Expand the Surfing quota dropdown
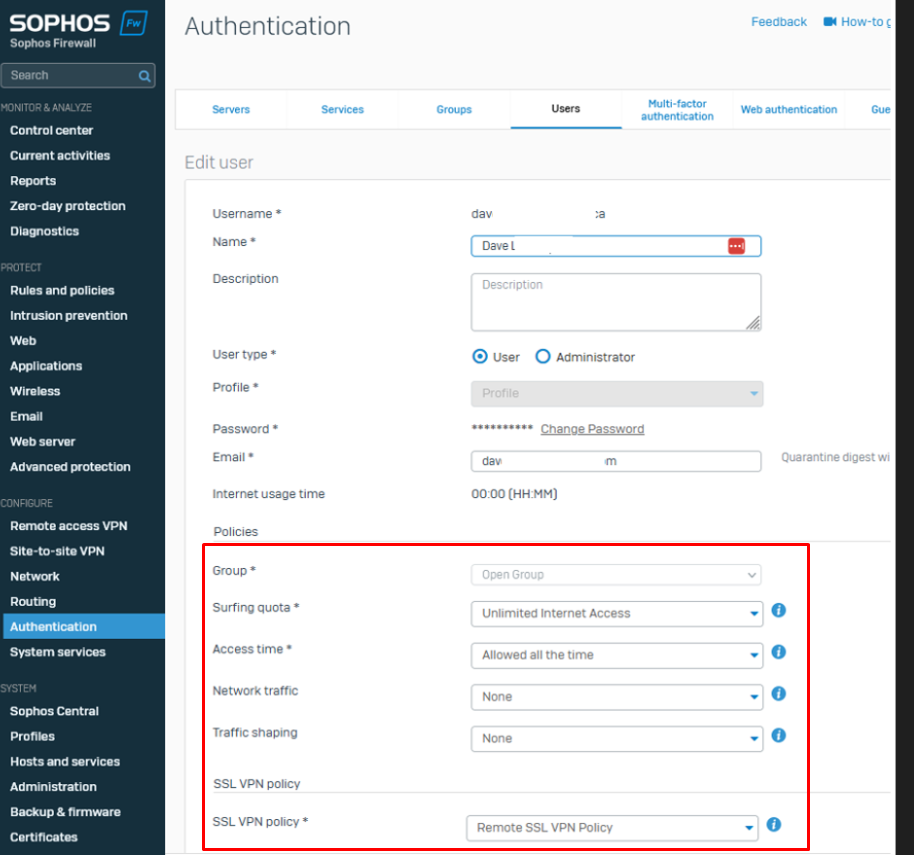The height and width of the screenshot is (855, 914). click(x=616, y=614)
